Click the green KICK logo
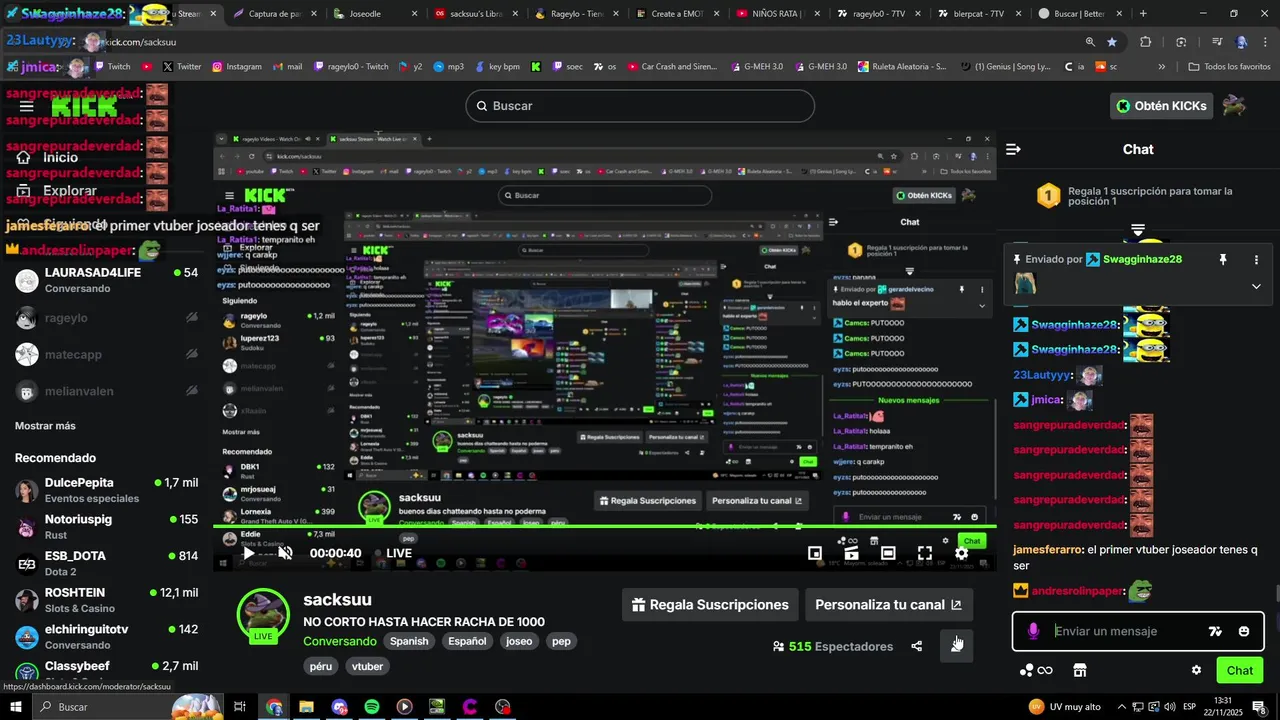The image size is (1280, 720). click(85, 106)
